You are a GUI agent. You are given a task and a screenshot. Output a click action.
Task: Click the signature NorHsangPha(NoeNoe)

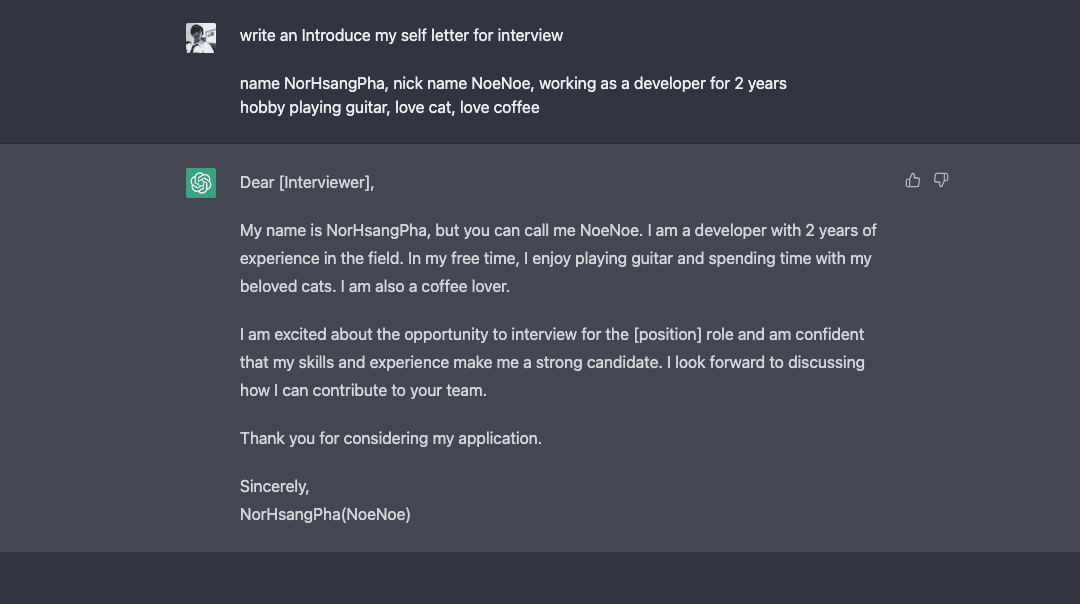(324, 514)
